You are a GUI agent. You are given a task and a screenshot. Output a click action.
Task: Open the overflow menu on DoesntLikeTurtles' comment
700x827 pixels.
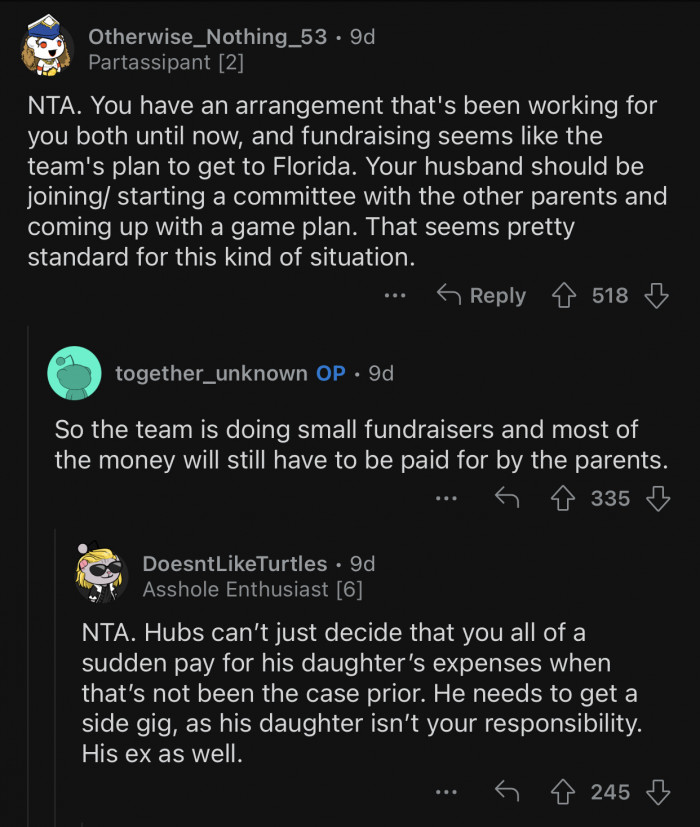tap(445, 791)
